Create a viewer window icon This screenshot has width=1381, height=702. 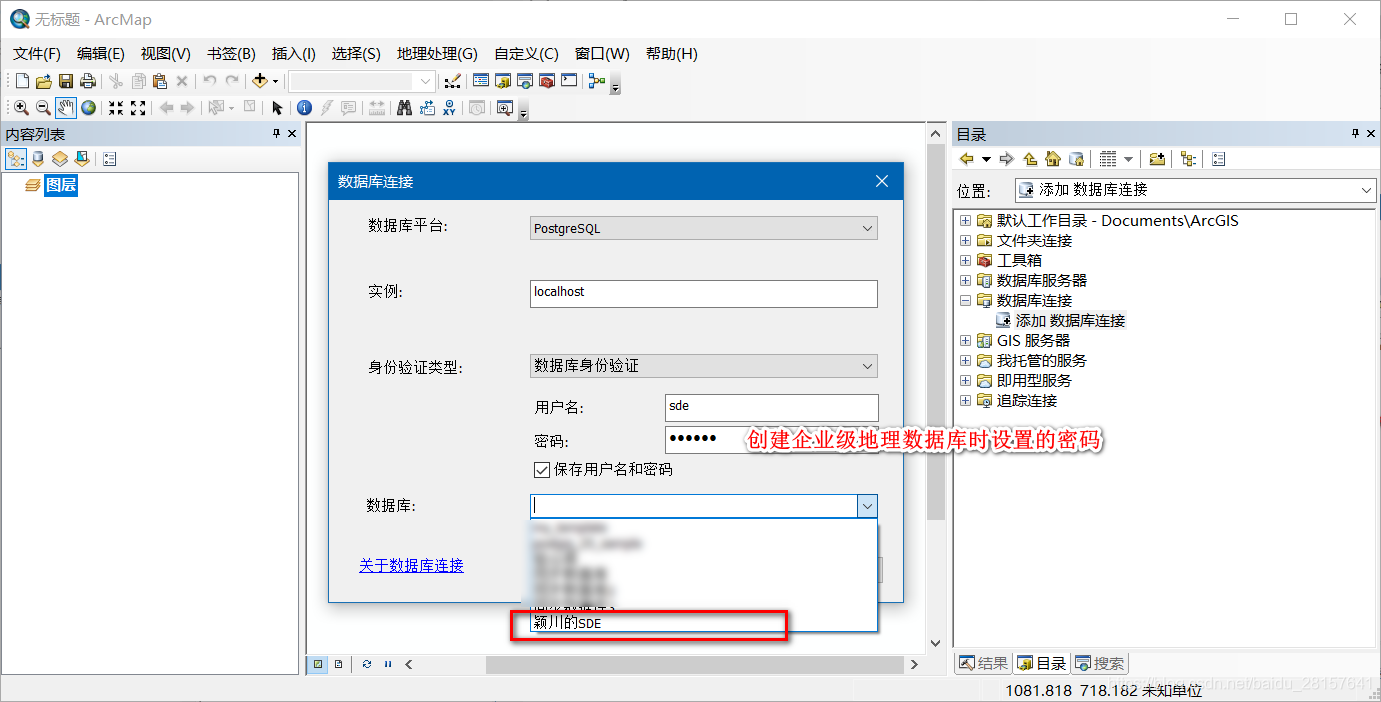pos(504,108)
